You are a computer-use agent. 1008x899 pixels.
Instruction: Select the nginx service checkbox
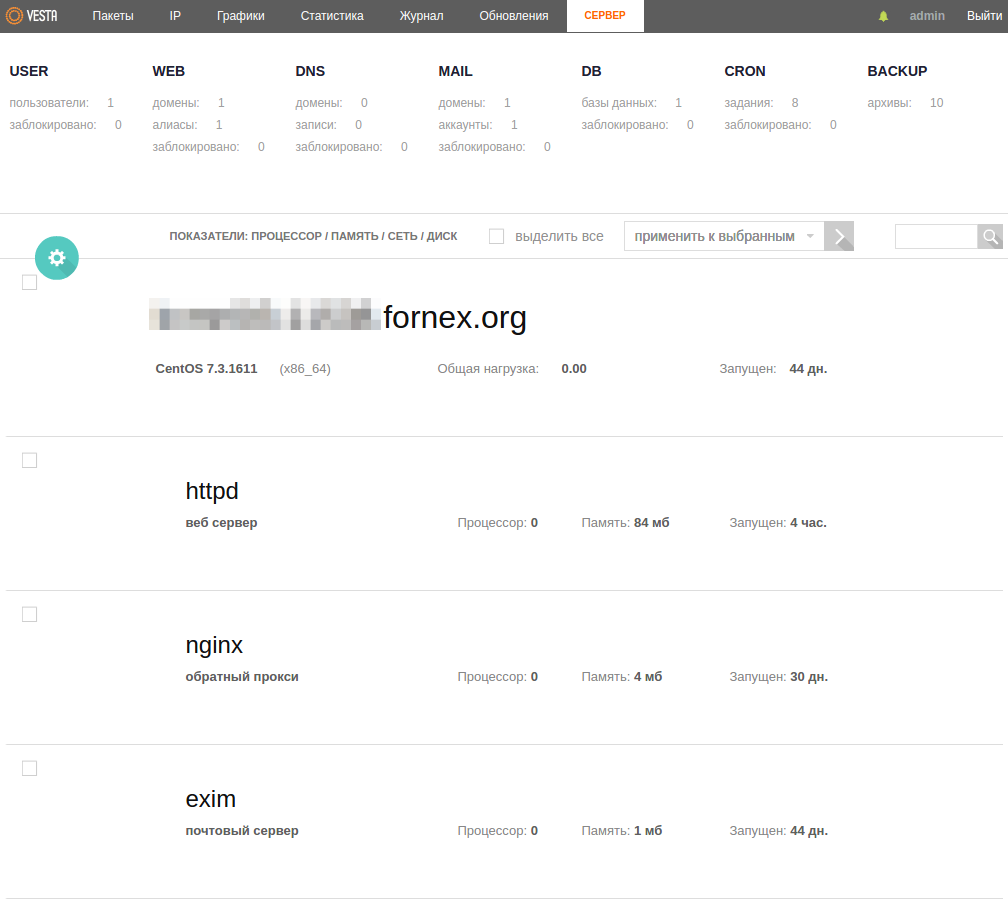pyautogui.click(x=30, y=614)
